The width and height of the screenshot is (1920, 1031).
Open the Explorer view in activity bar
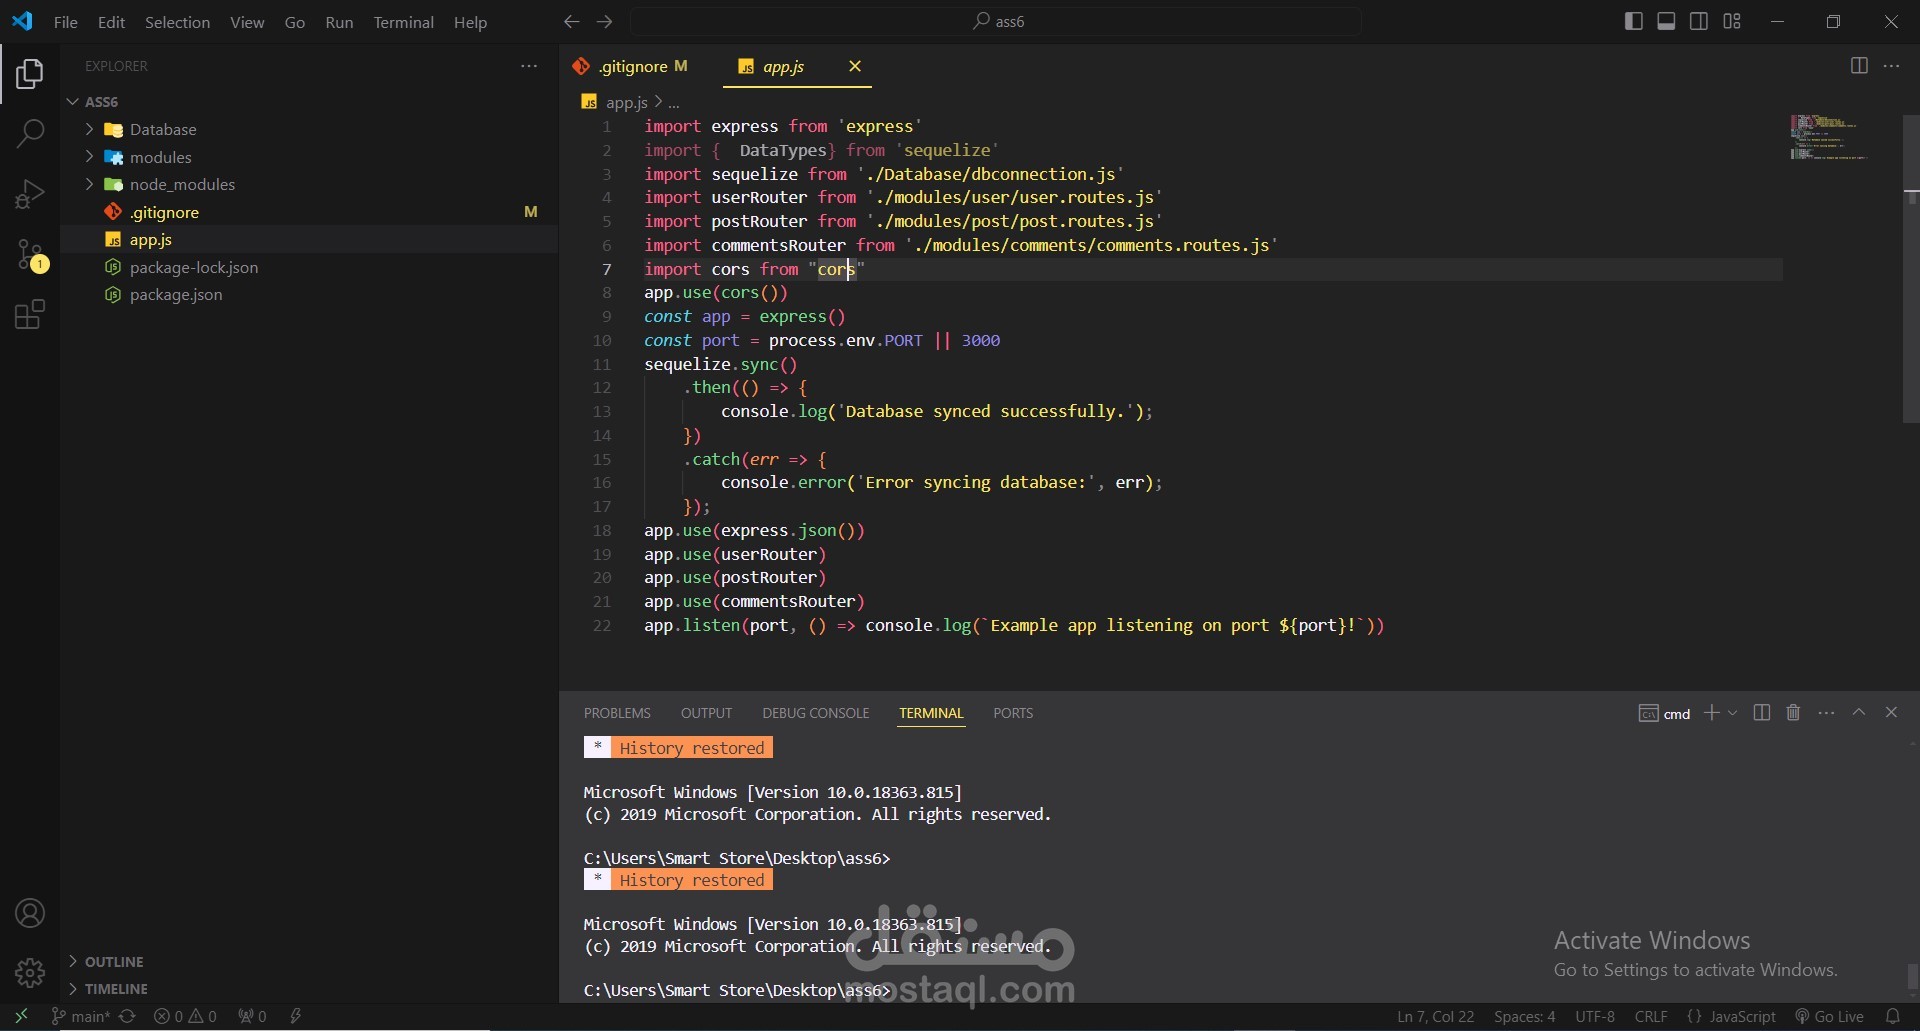[30, 73]
